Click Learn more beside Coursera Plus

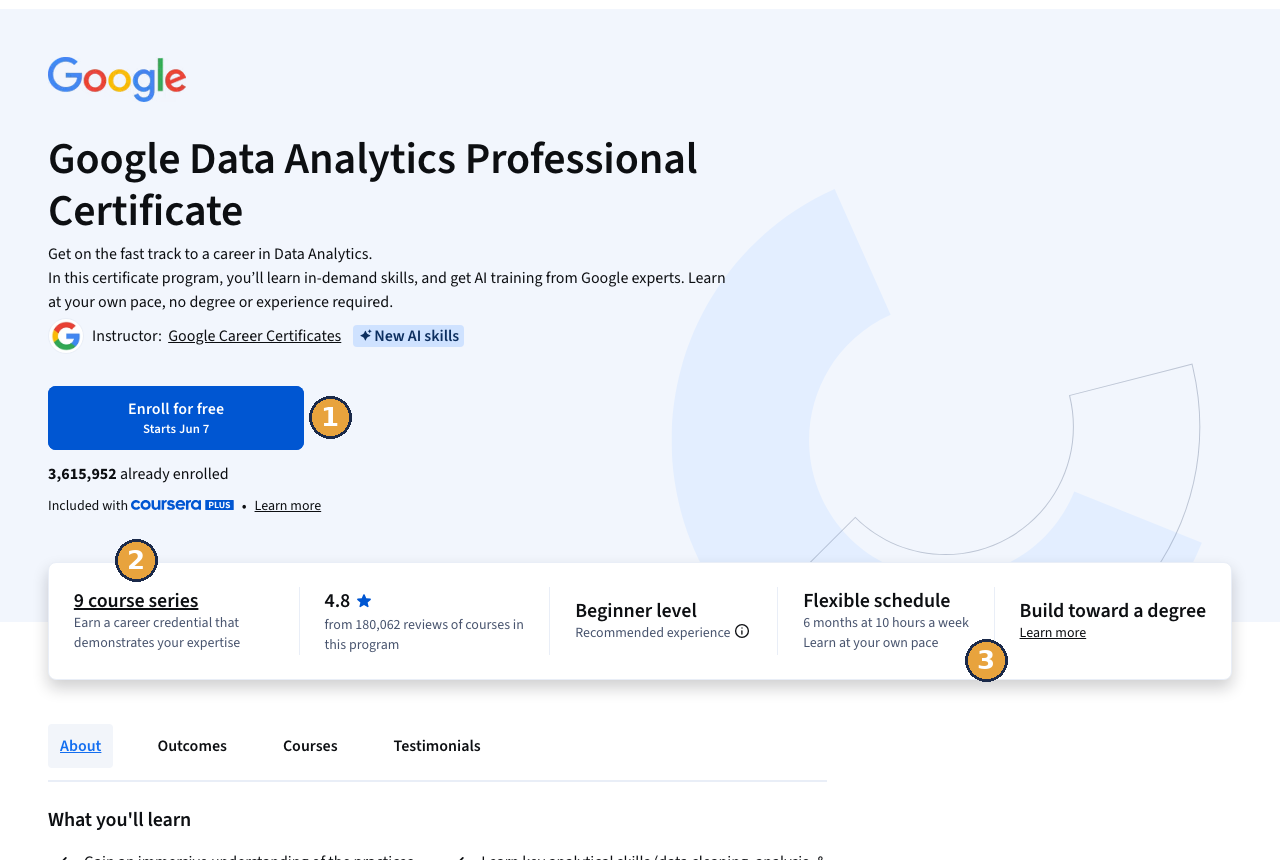[x=288, y=506]
